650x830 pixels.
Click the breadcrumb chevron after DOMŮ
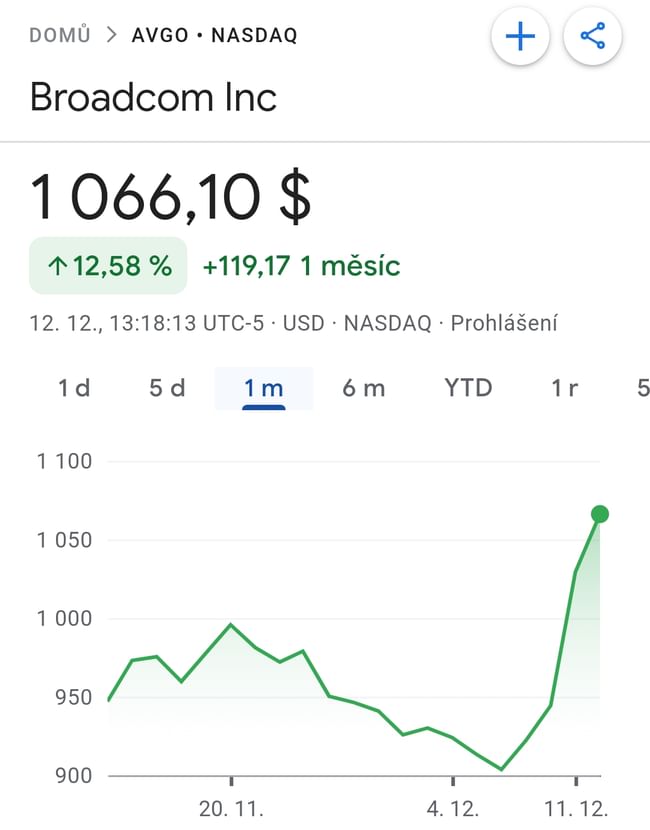(x=111, y=36)
